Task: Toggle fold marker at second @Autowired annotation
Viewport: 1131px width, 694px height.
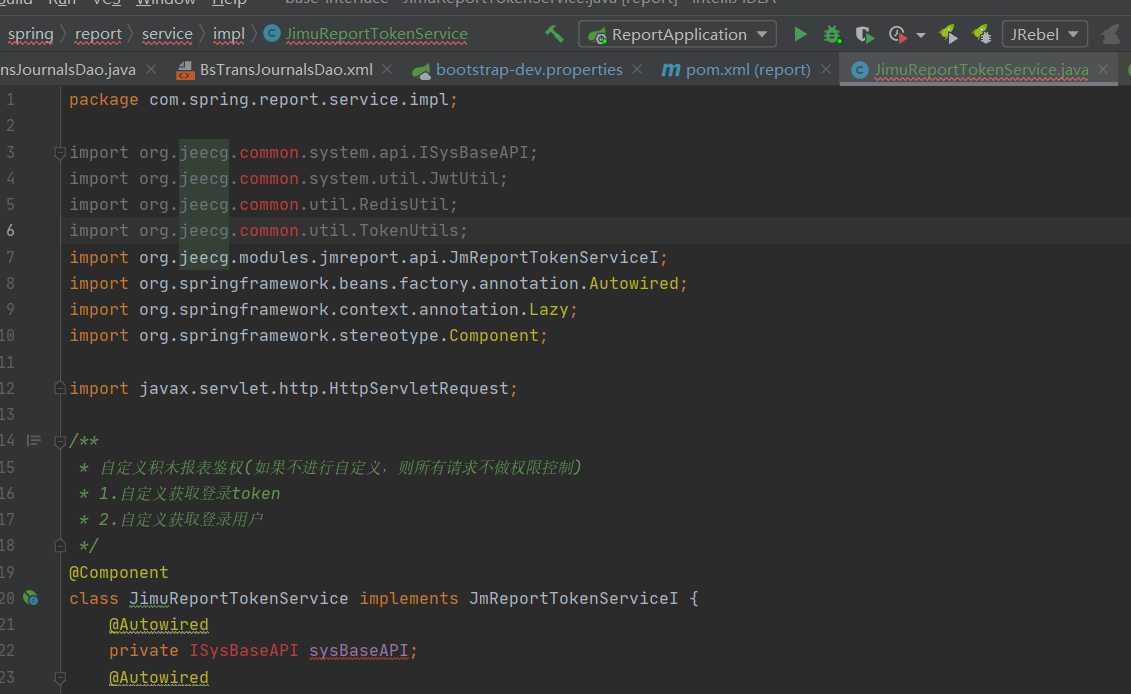Action: point(61,677)
